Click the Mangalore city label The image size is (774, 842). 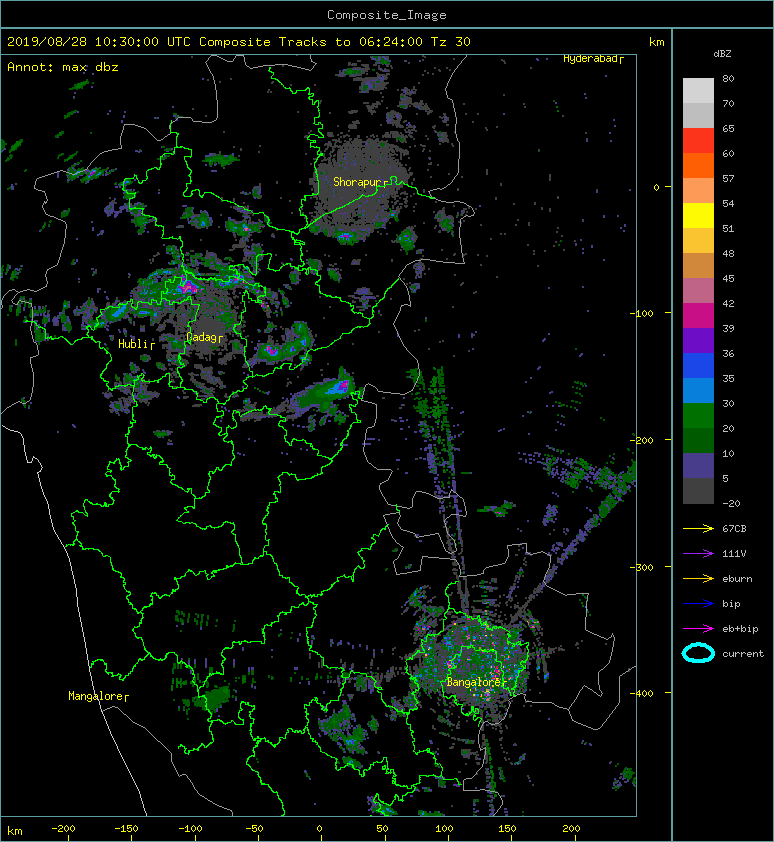[98, 696]
